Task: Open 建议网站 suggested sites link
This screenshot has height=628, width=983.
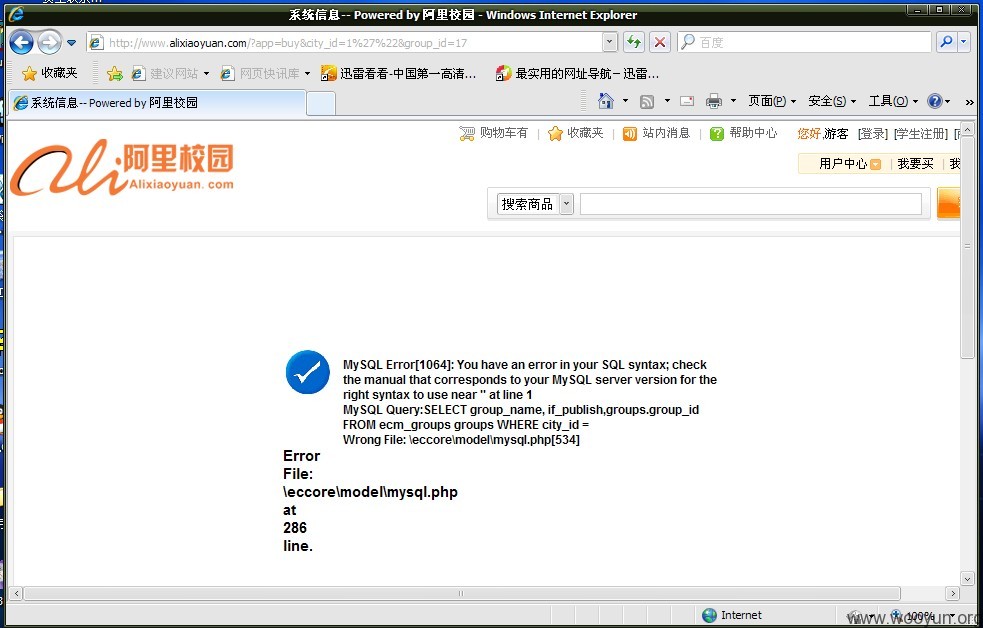Action: [x=165, y=73]
